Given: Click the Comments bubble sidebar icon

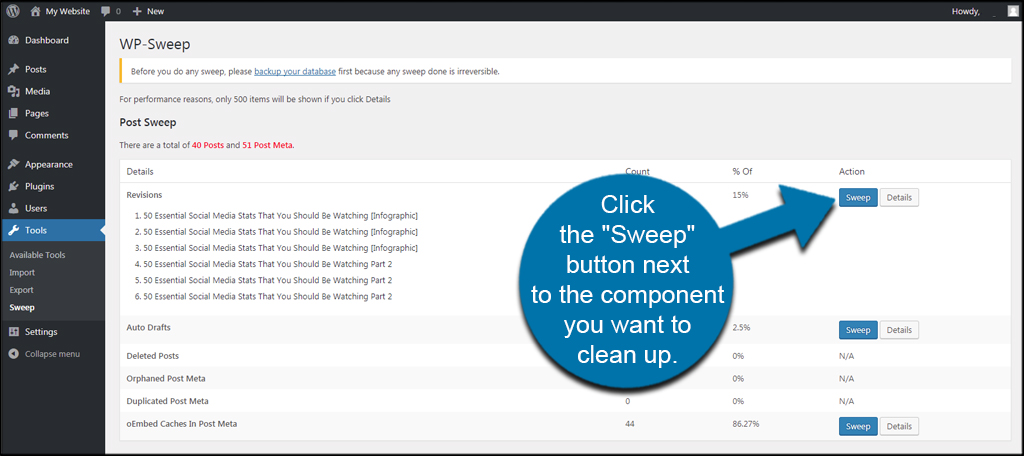Looking at the screenshot, I should pos(13,135).
